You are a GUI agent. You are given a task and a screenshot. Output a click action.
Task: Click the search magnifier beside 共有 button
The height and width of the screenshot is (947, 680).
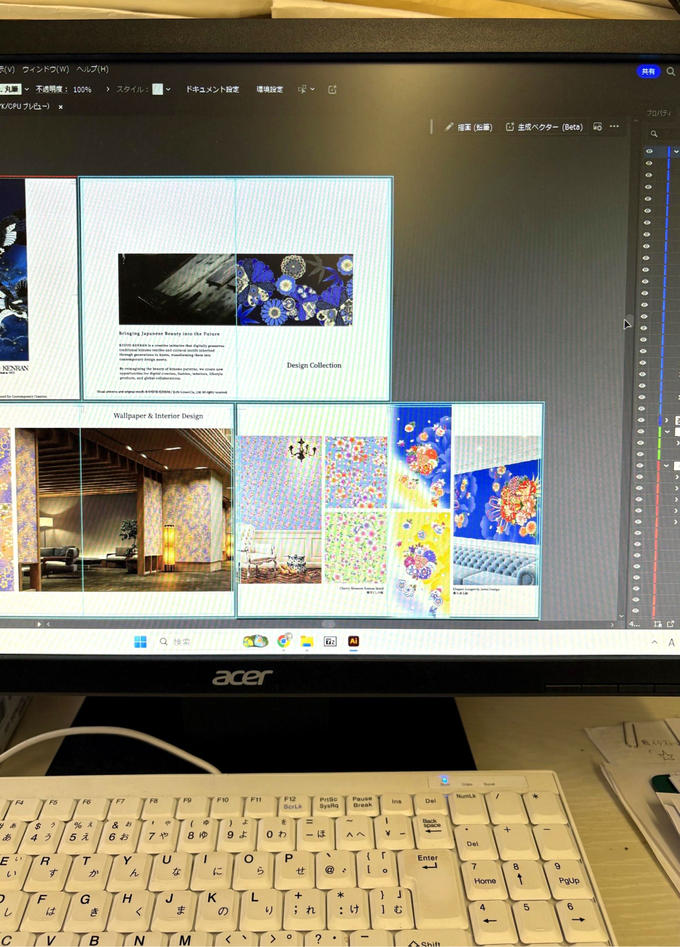coord(671,71)
